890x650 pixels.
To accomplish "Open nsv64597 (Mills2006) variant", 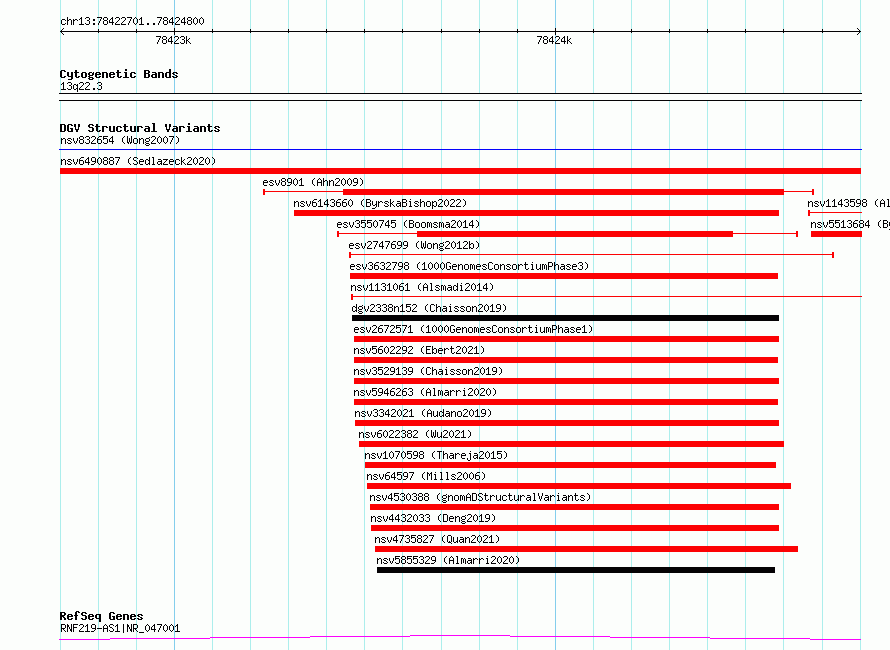I will (426, 476).
